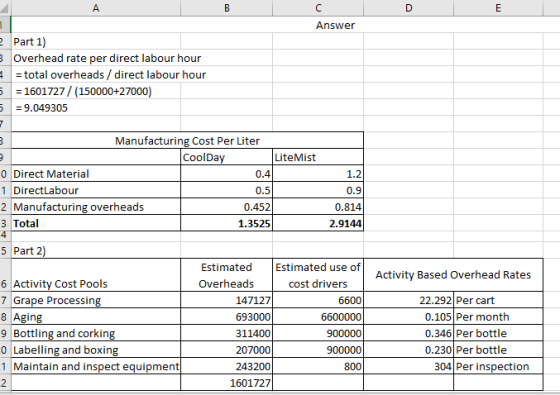This screenshot has width=560, height=395.
Task: Select the rate cell 0.105
Action: pos(409,316)
